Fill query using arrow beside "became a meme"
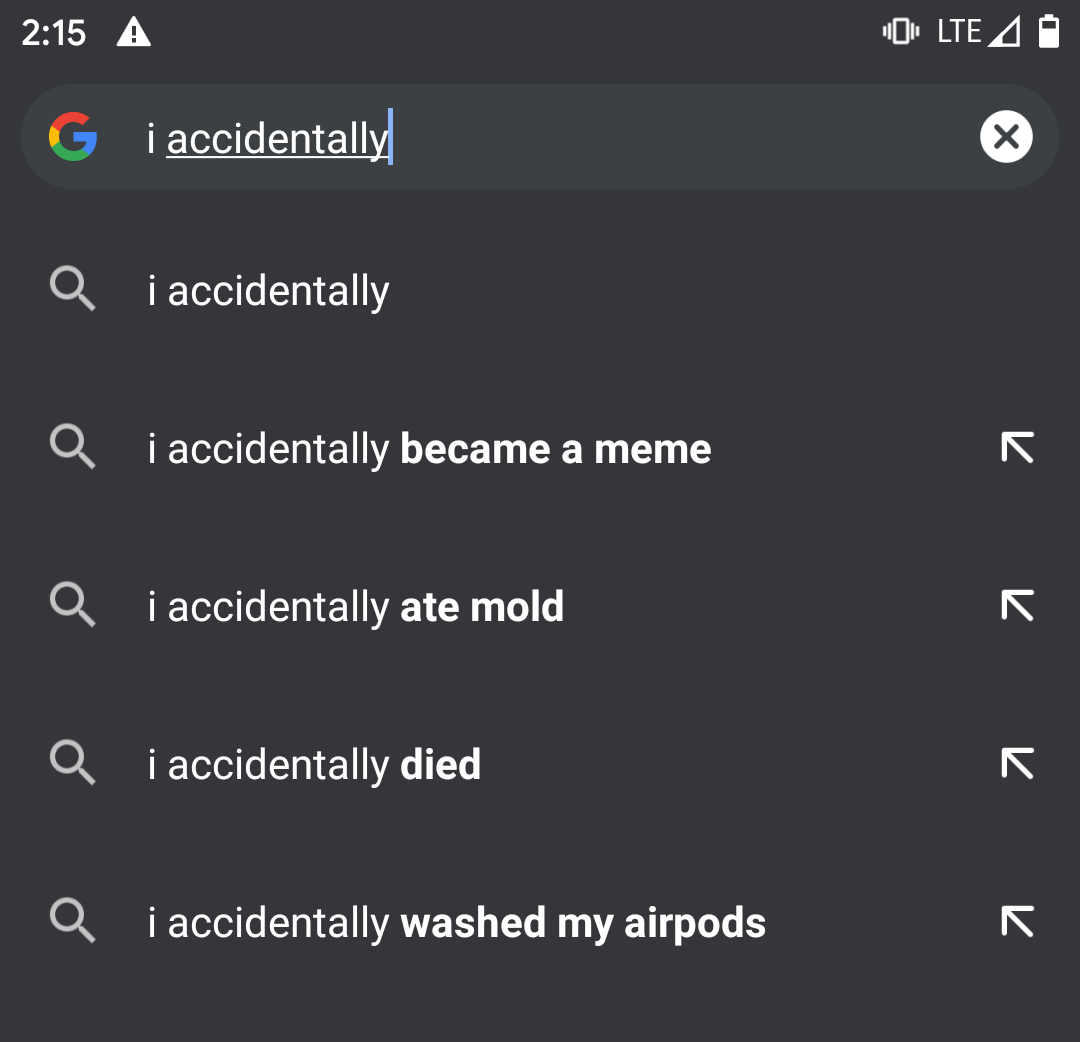The image size is (1080, 1042). [x=1017, y=448]
